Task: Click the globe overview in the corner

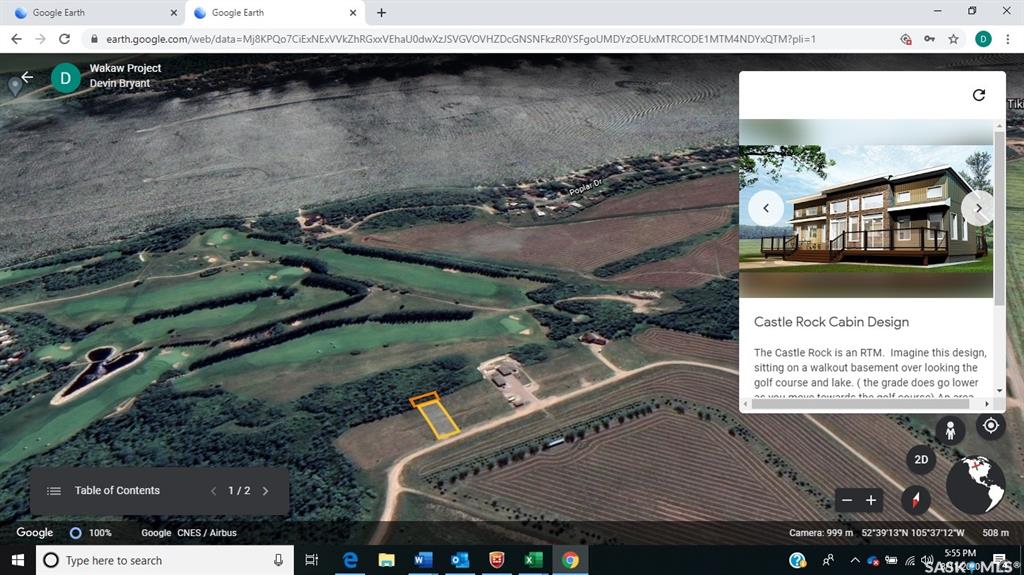Action: click(975, 484)
